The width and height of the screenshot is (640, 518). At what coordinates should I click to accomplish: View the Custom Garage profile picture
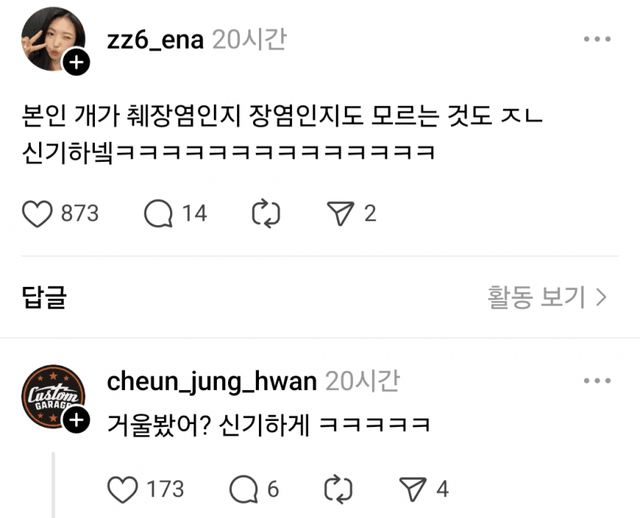tap(53, 396)
